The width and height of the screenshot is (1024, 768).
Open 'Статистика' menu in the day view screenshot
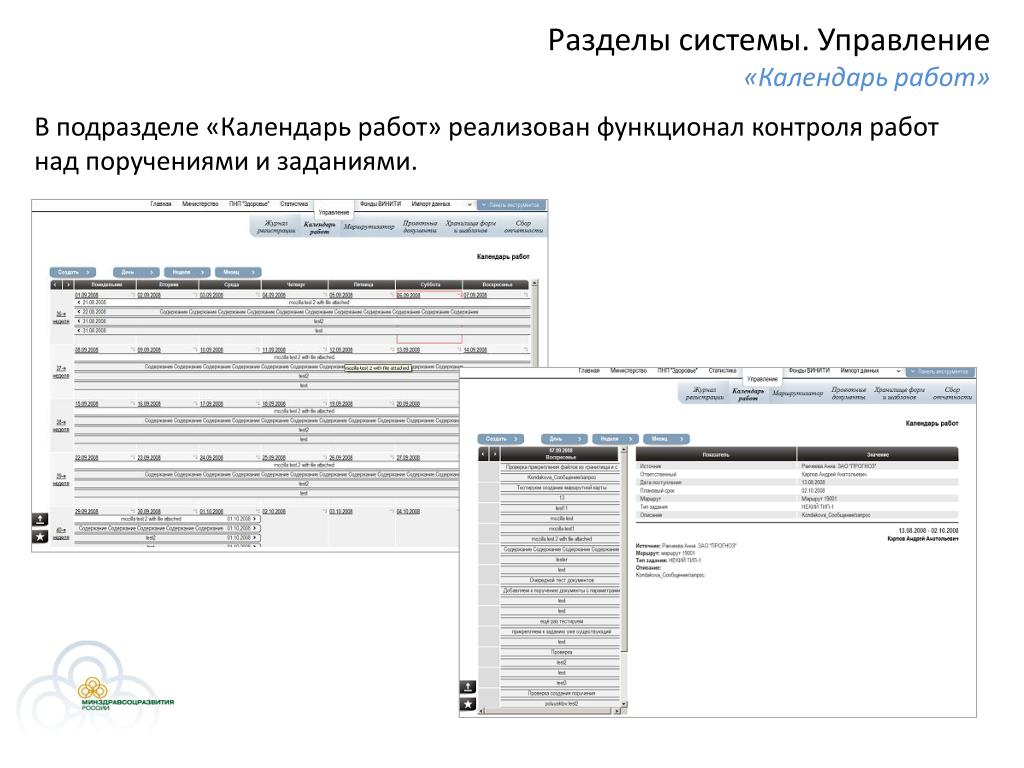[x=722, y=371]
